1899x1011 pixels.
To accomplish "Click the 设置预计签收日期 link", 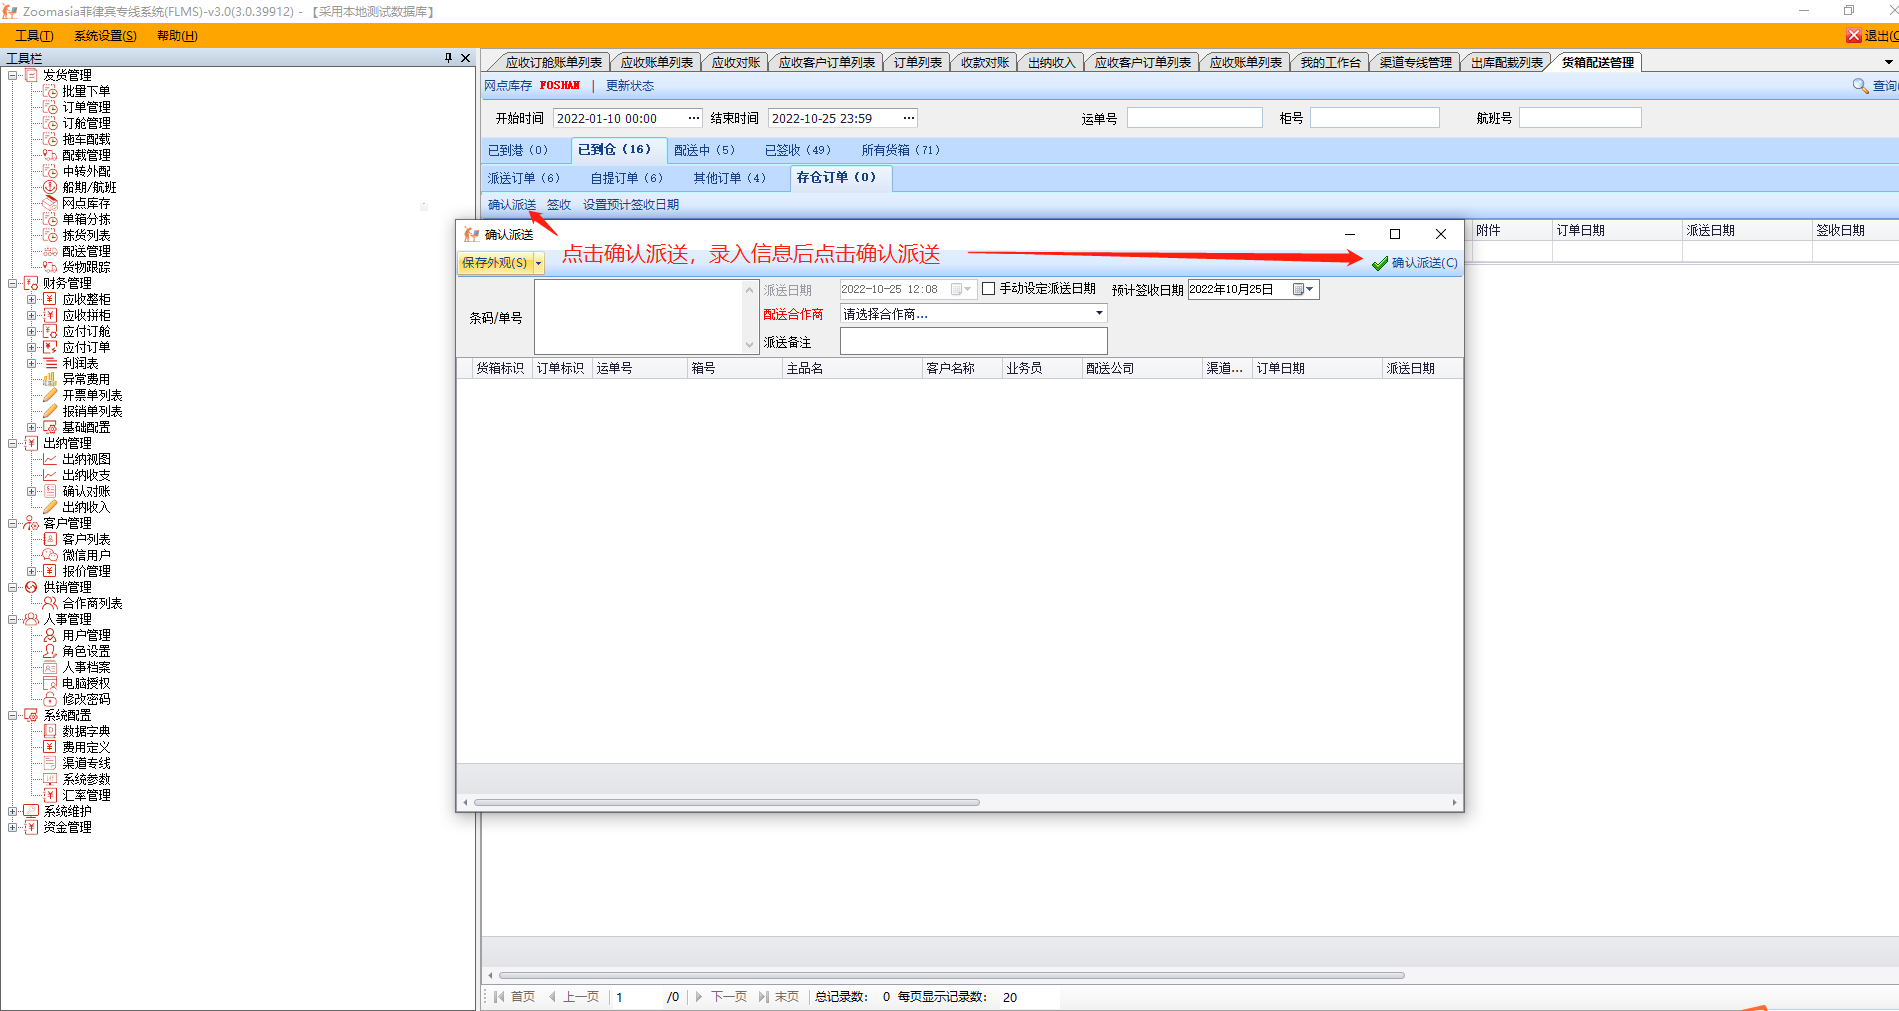I will point(630,205).
